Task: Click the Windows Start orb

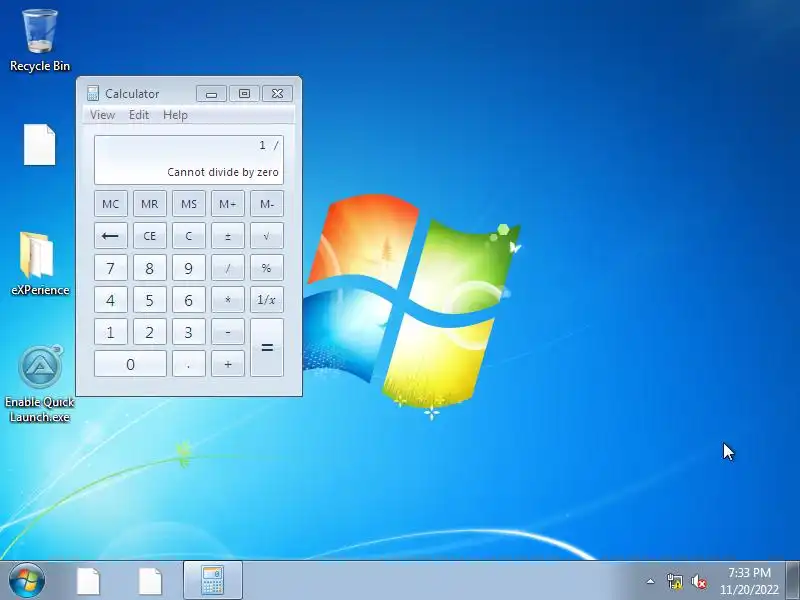Action: [x=27, y=581]
